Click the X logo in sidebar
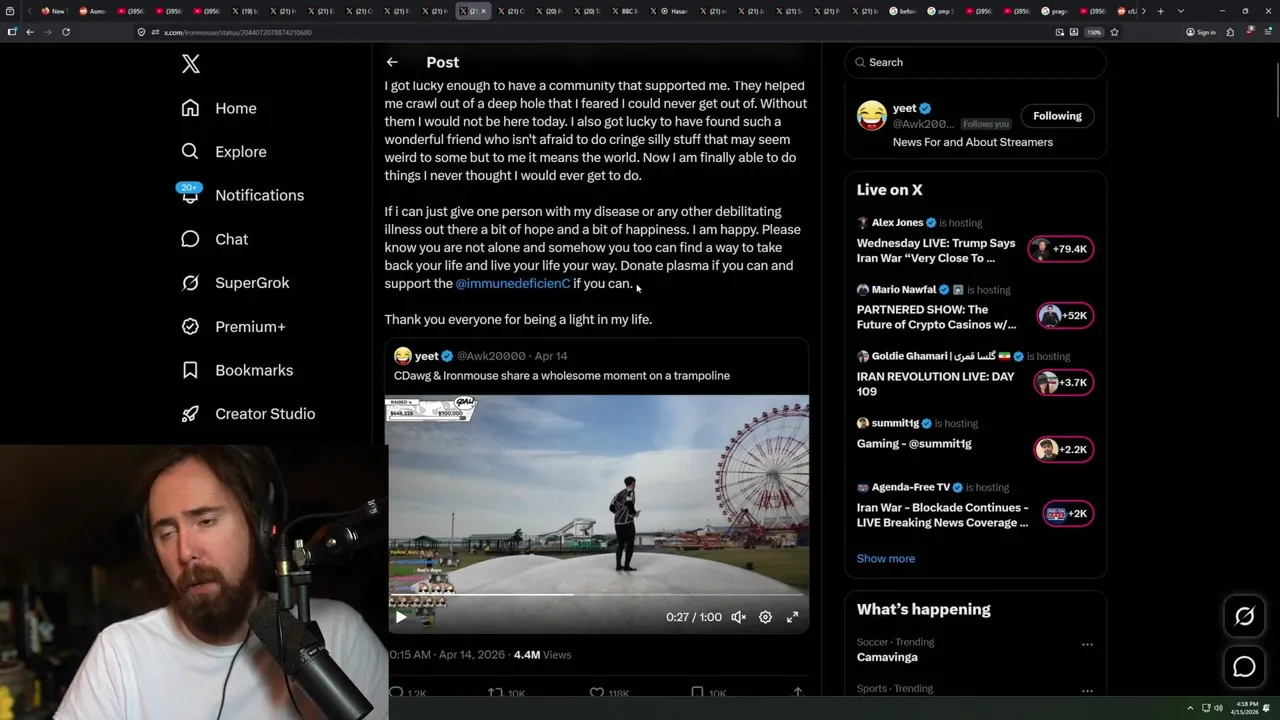 (x=191, y=64)
